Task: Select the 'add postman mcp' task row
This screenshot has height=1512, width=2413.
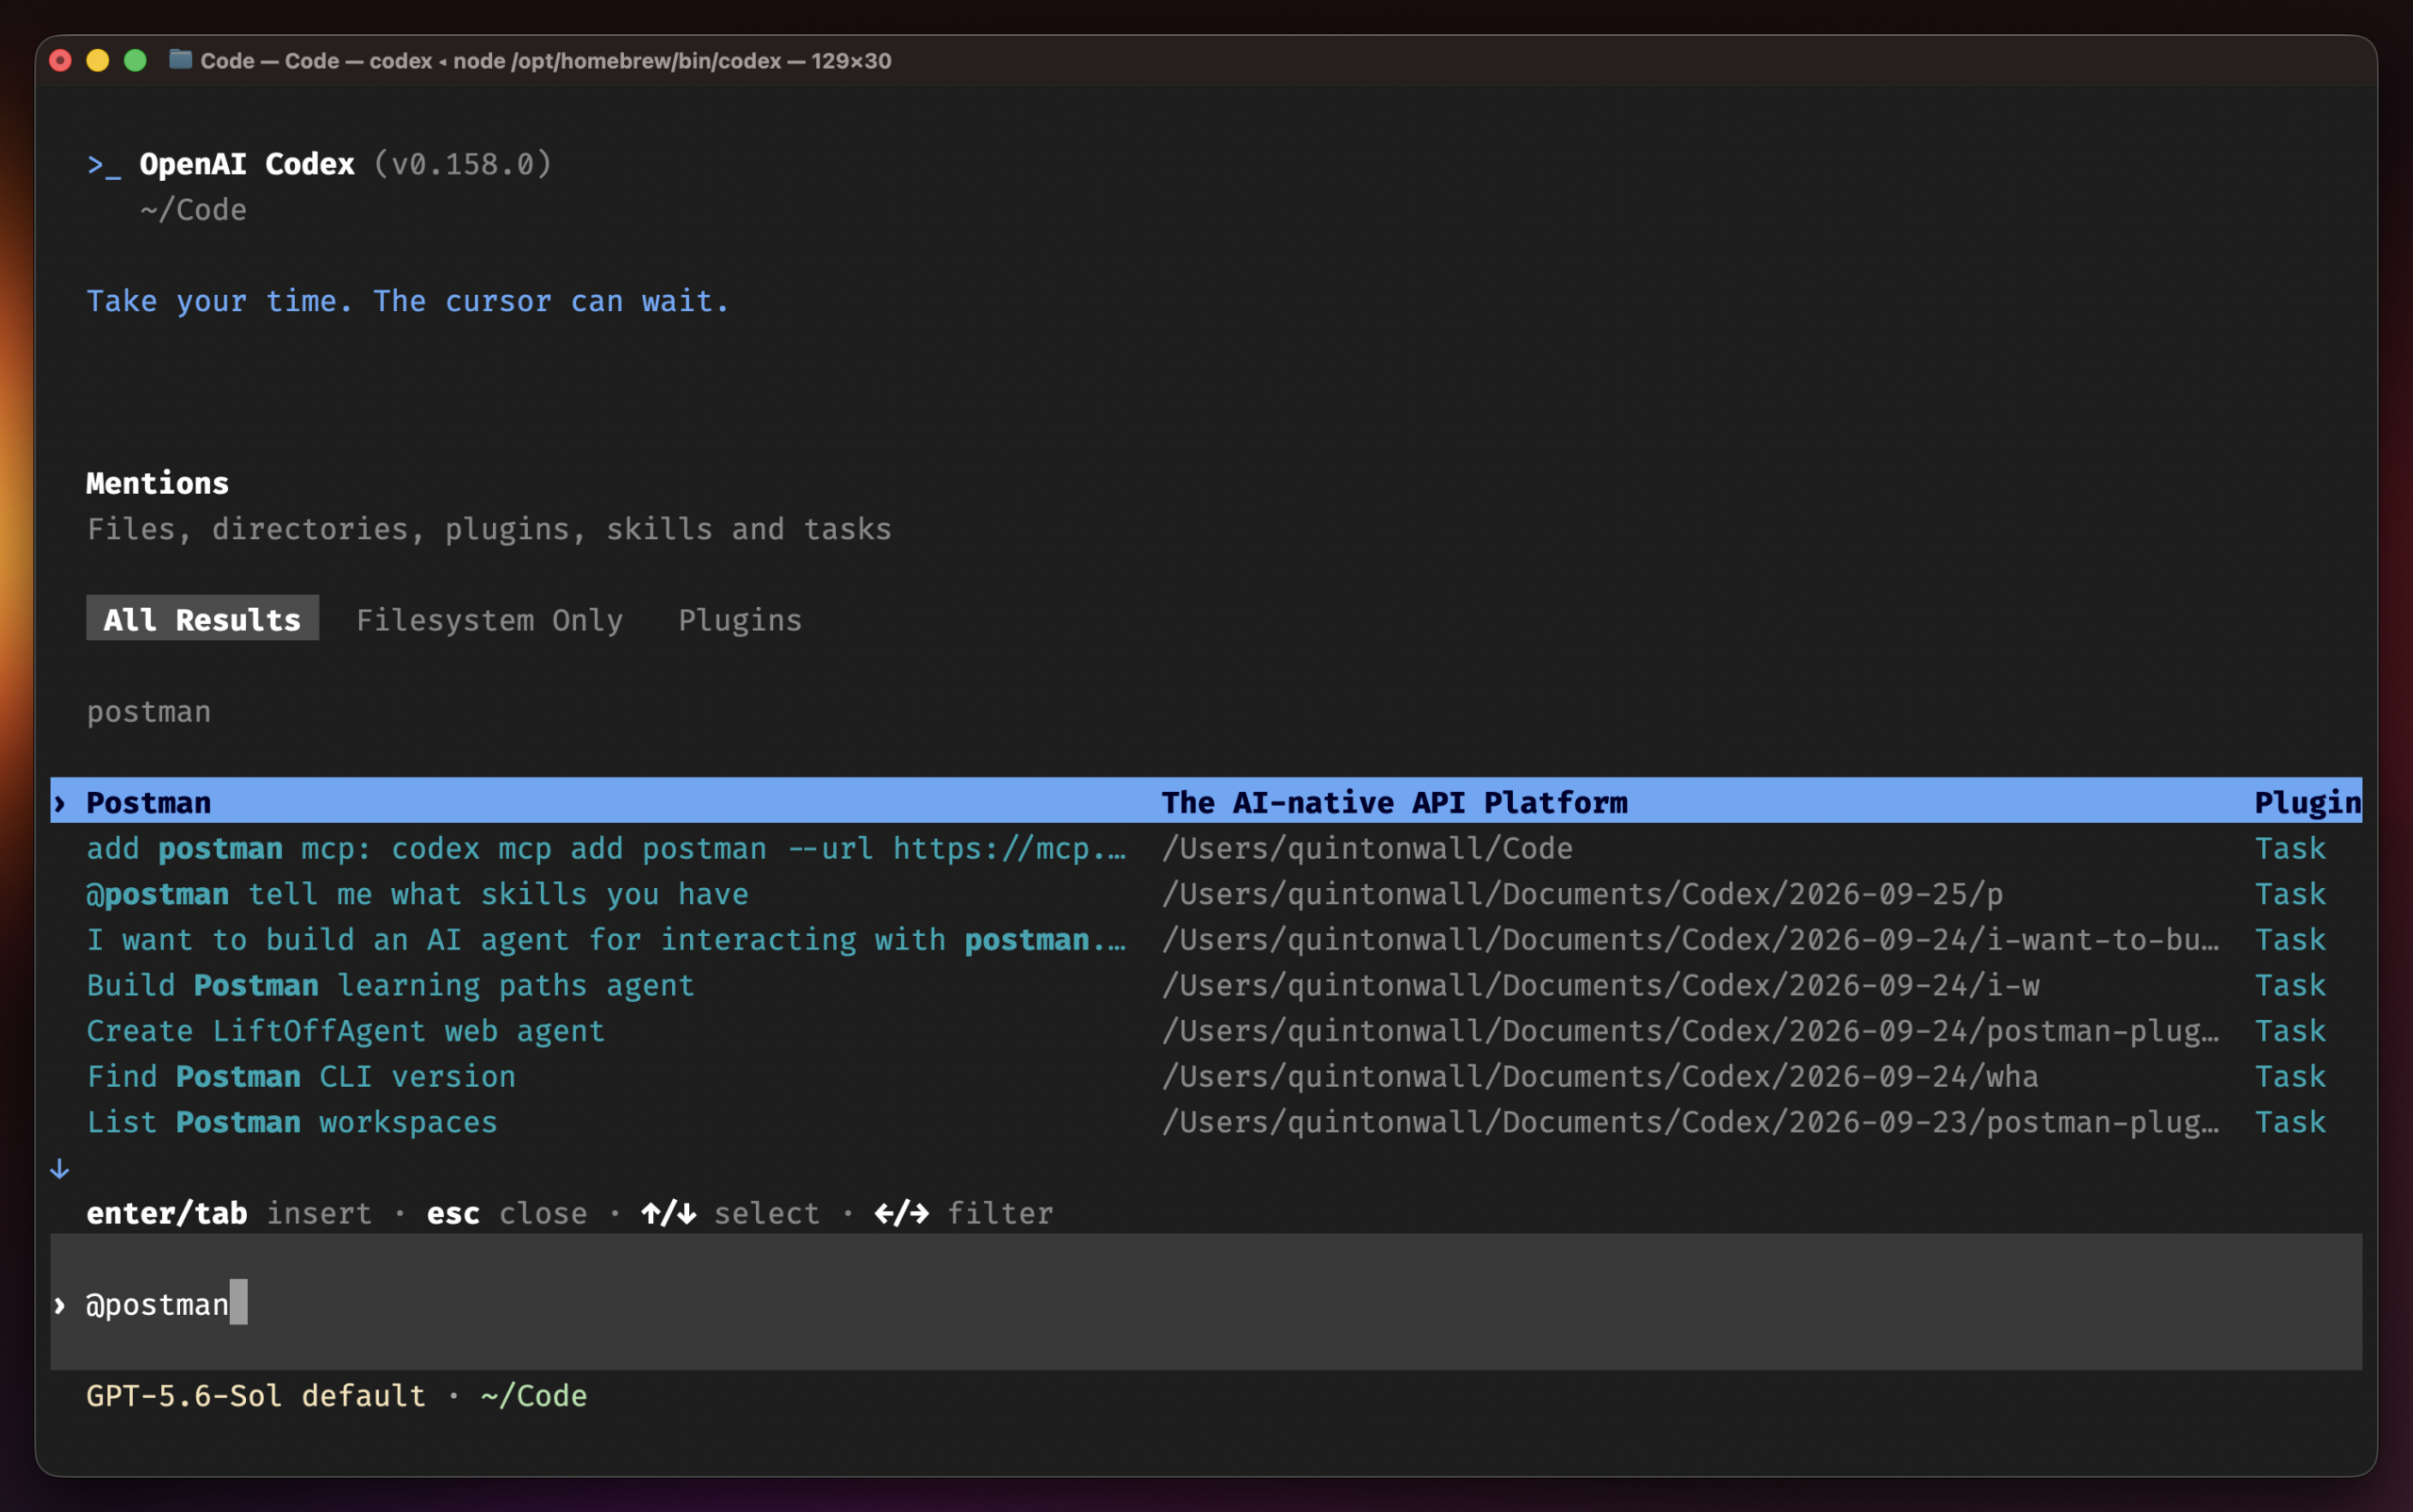Action: [1206, 848]
